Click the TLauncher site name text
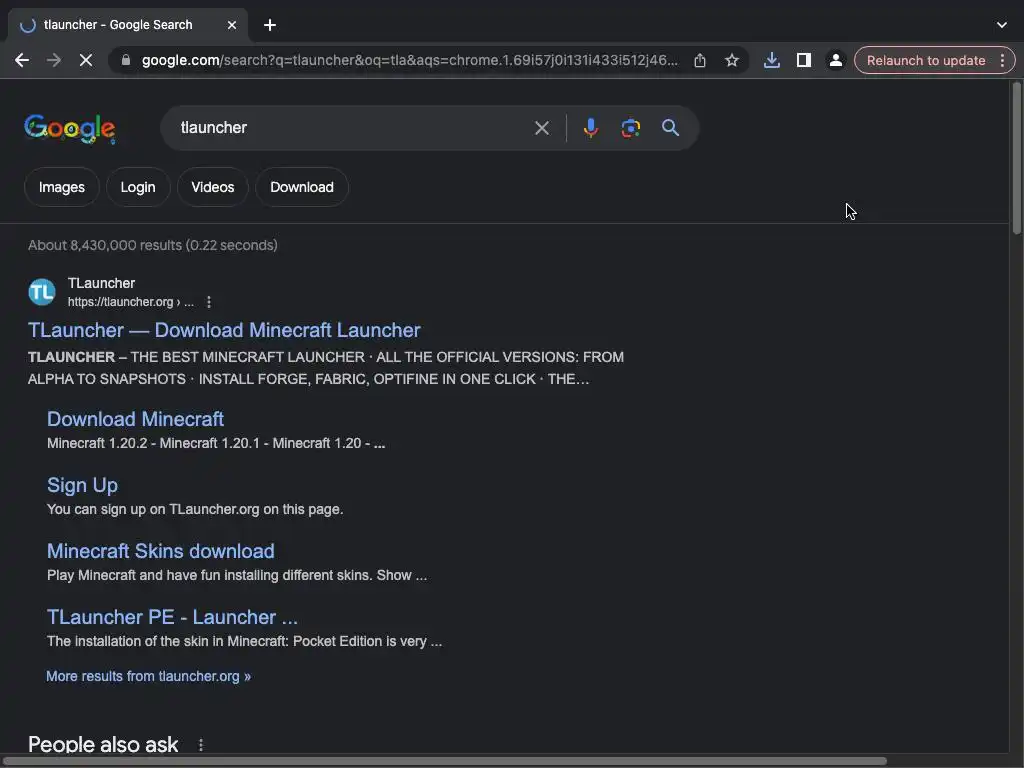This screenshot has height=768, width=1024. pyautogui.click(x=101, y=283)
